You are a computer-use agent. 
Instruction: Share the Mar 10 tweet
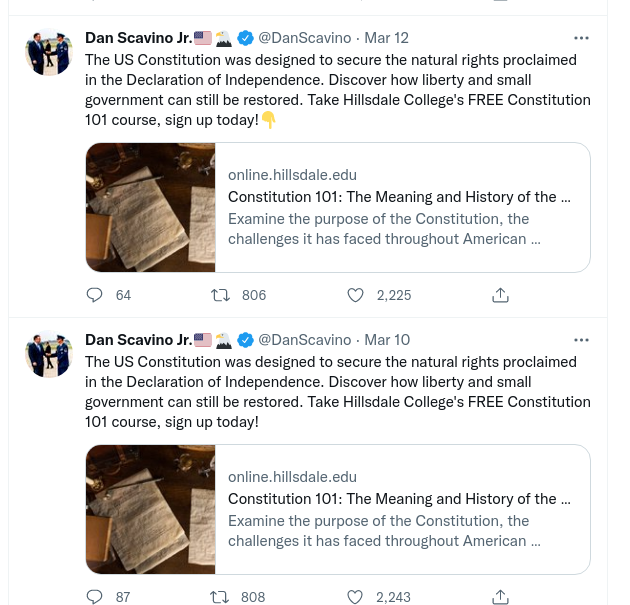(501, 597)
